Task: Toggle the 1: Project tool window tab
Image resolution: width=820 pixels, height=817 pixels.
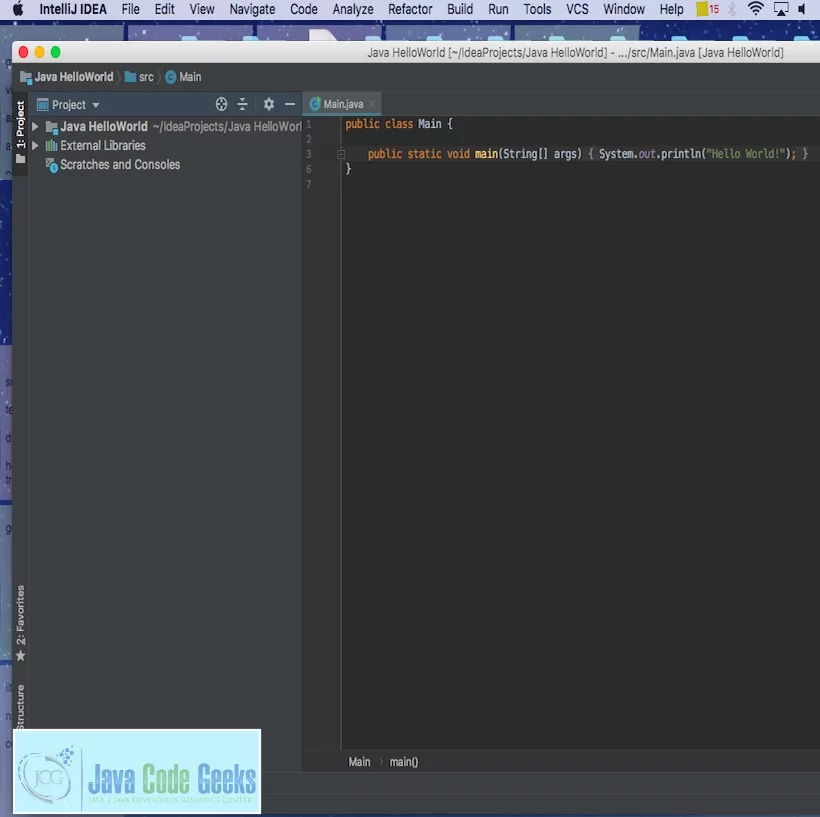Action: pos(20,131)
